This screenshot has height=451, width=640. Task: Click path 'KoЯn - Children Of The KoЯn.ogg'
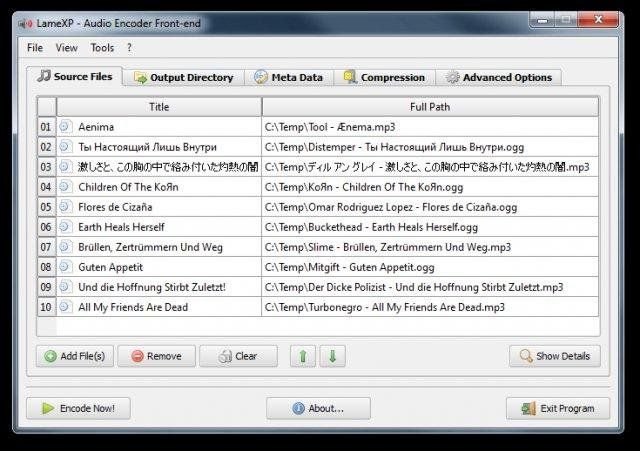click(430, 187)
